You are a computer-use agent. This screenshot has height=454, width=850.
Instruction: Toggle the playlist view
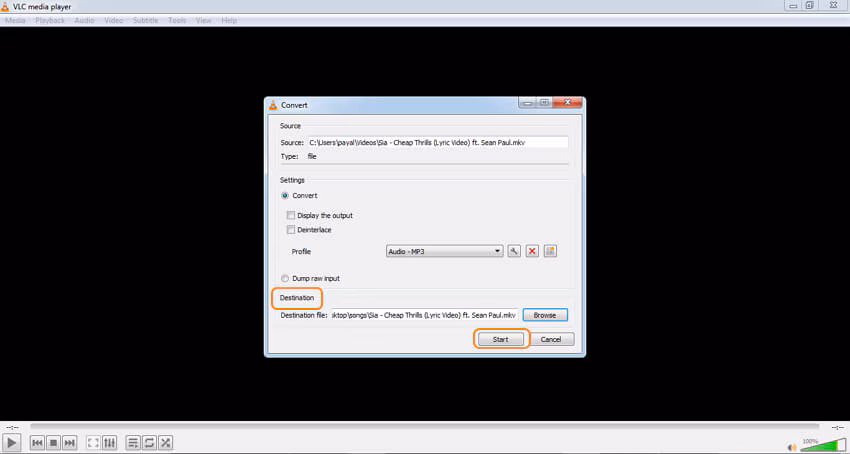pyautogui.click(x=133, y=443)
